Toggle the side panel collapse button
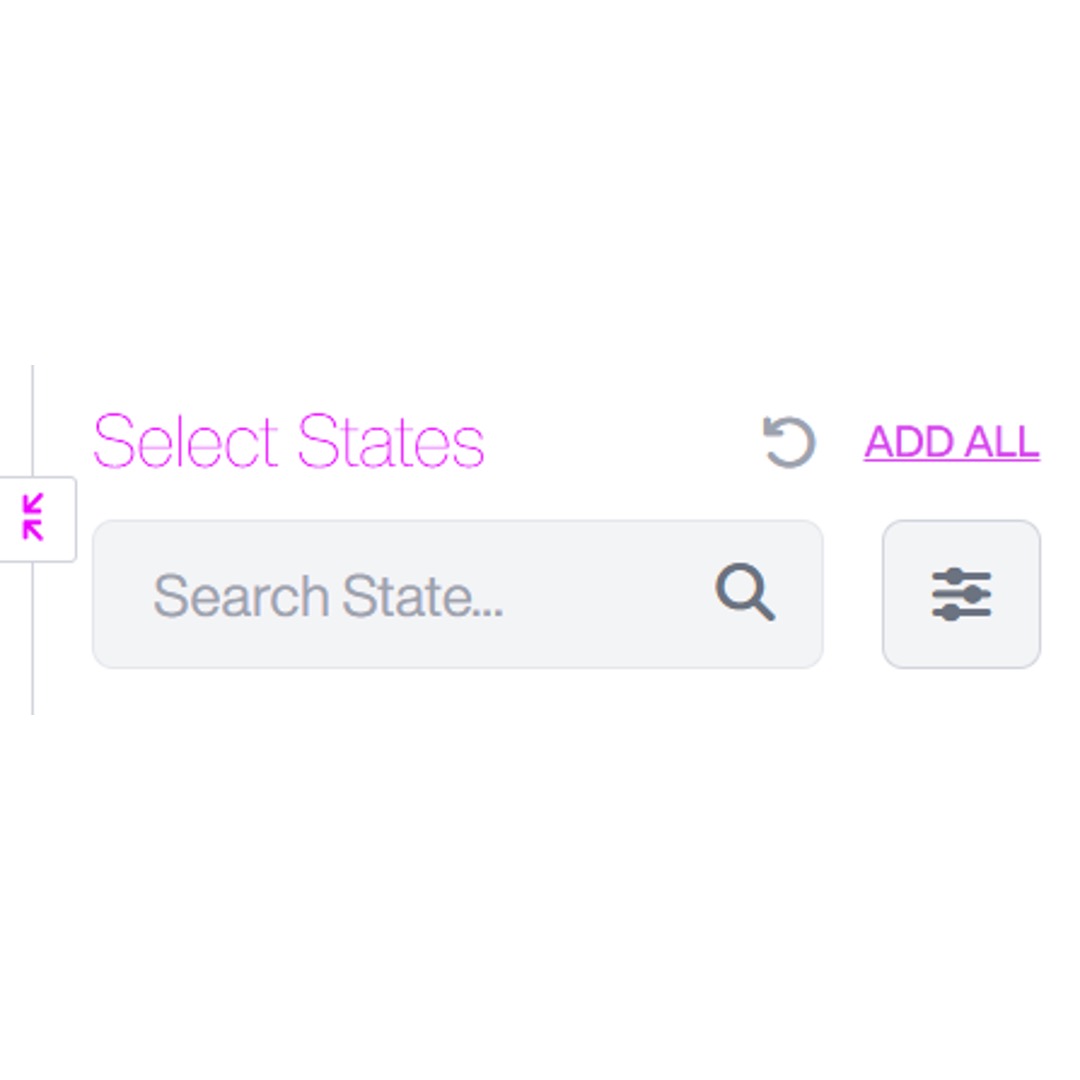This screenshot has height=1080, width=1080. click(x=35, y=518)
